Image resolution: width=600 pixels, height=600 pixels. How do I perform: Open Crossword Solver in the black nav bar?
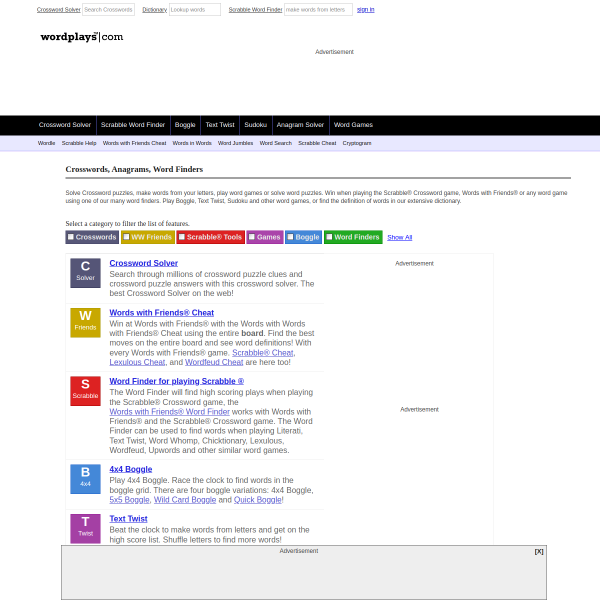(x=65, y=125)
